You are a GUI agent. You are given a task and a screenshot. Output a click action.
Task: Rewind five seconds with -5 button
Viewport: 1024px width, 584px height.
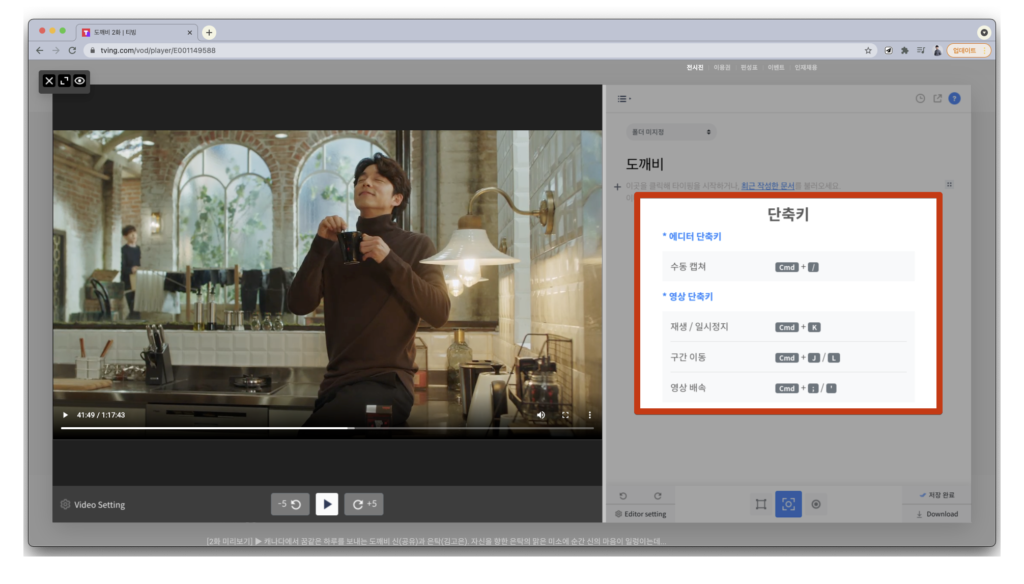click(x=290, y=504)
